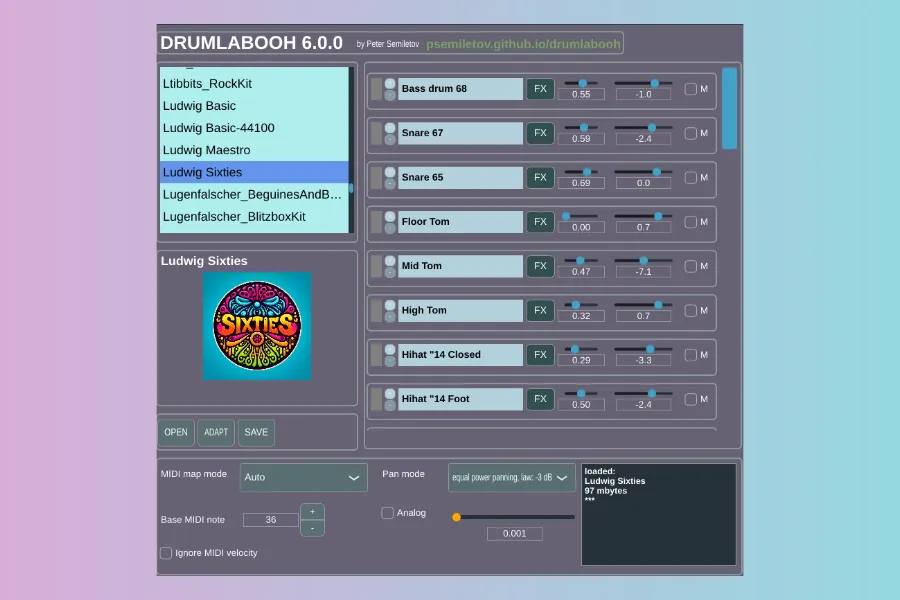Open FX for High Tom
This screenshot has width=900, height=600.
pos(540,310)
